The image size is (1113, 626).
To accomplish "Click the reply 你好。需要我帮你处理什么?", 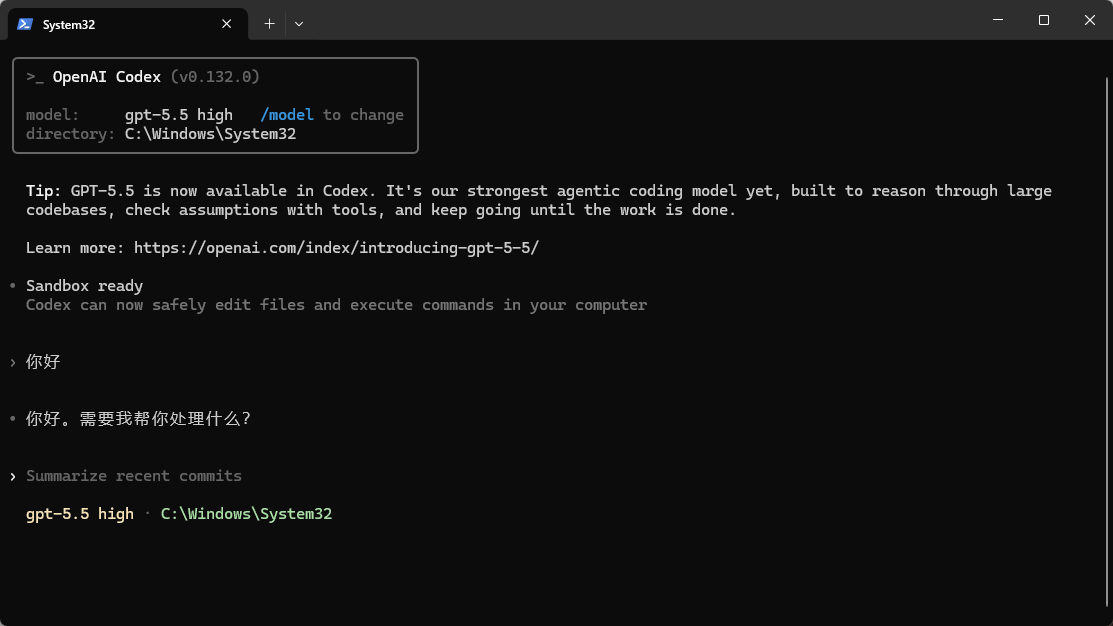I will point(138,419).
